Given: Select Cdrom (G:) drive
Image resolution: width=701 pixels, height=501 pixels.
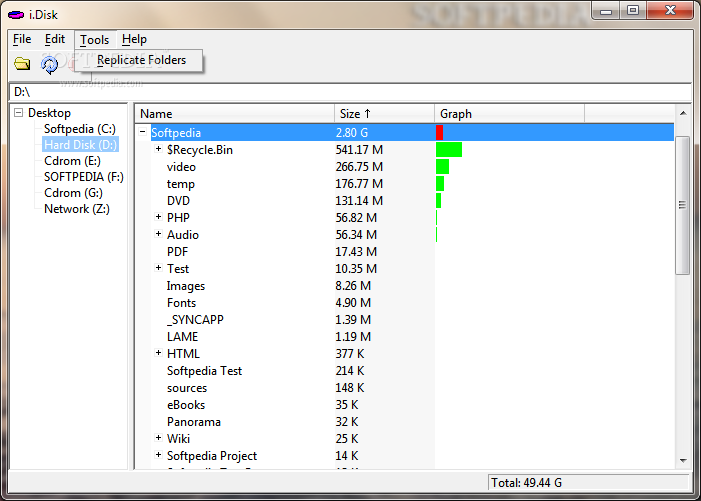Looking at the screenshot, I should coord(73,193).
